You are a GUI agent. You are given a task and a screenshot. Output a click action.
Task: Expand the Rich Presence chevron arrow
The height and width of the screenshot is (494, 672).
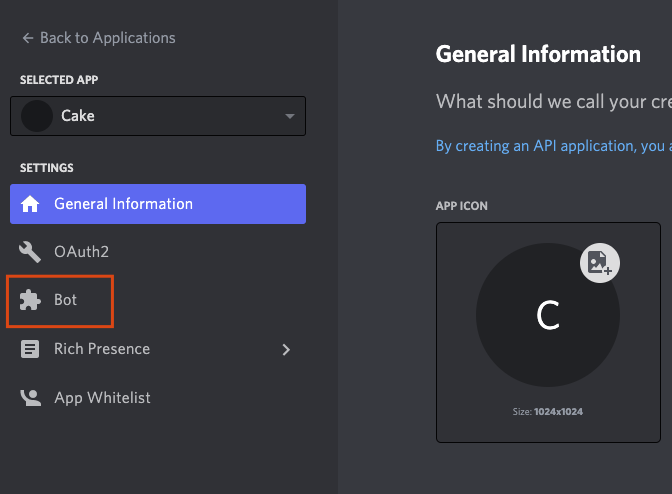(286, 350)
